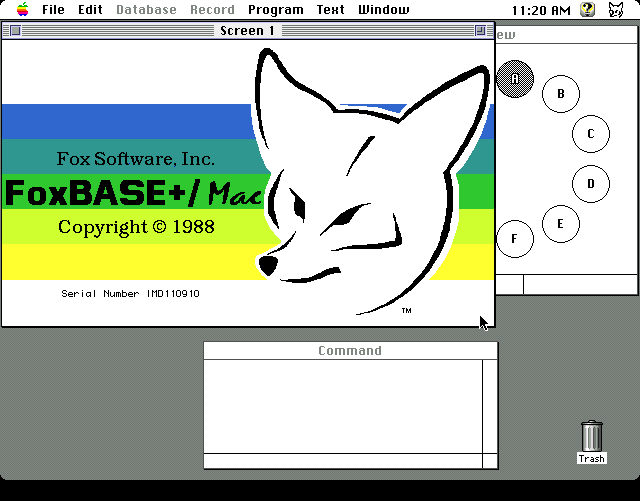Select work area E in View window
Image resolution: width=640 pixels, height=501 pixels.
click(560, 224)
